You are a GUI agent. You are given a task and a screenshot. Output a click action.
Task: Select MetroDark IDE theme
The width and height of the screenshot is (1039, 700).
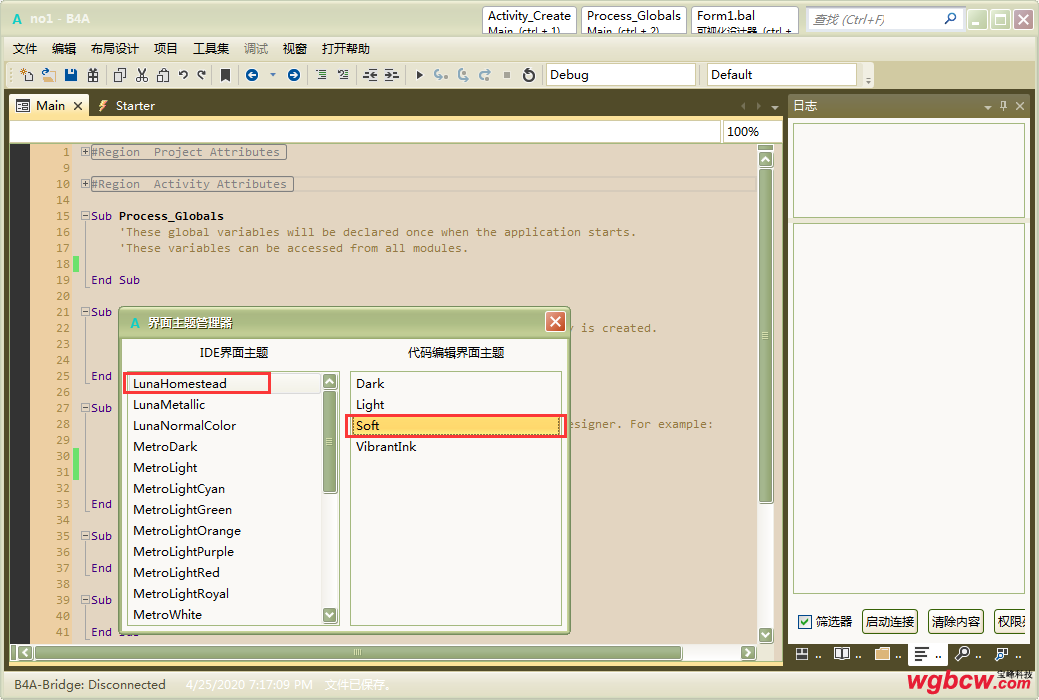tap(223, 447)
